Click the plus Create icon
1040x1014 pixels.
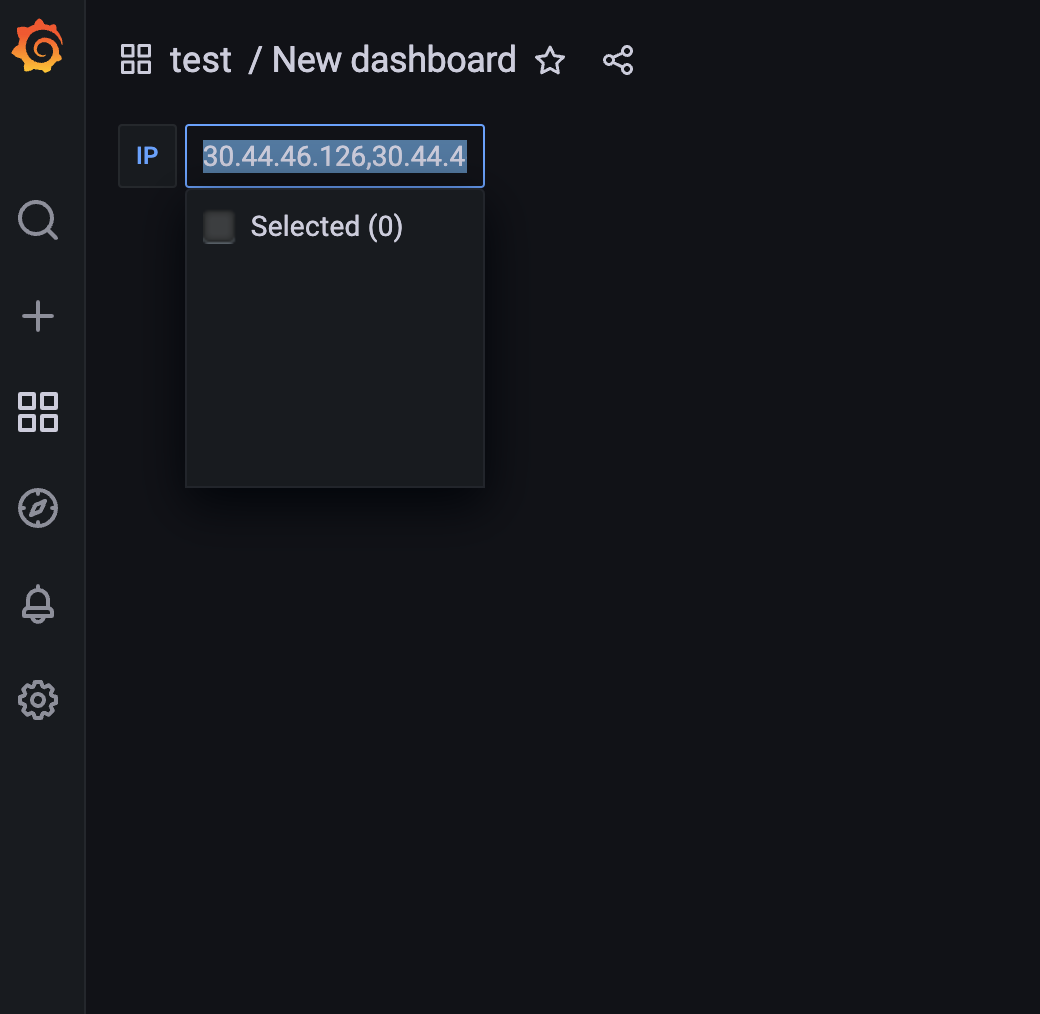point(38,317)
